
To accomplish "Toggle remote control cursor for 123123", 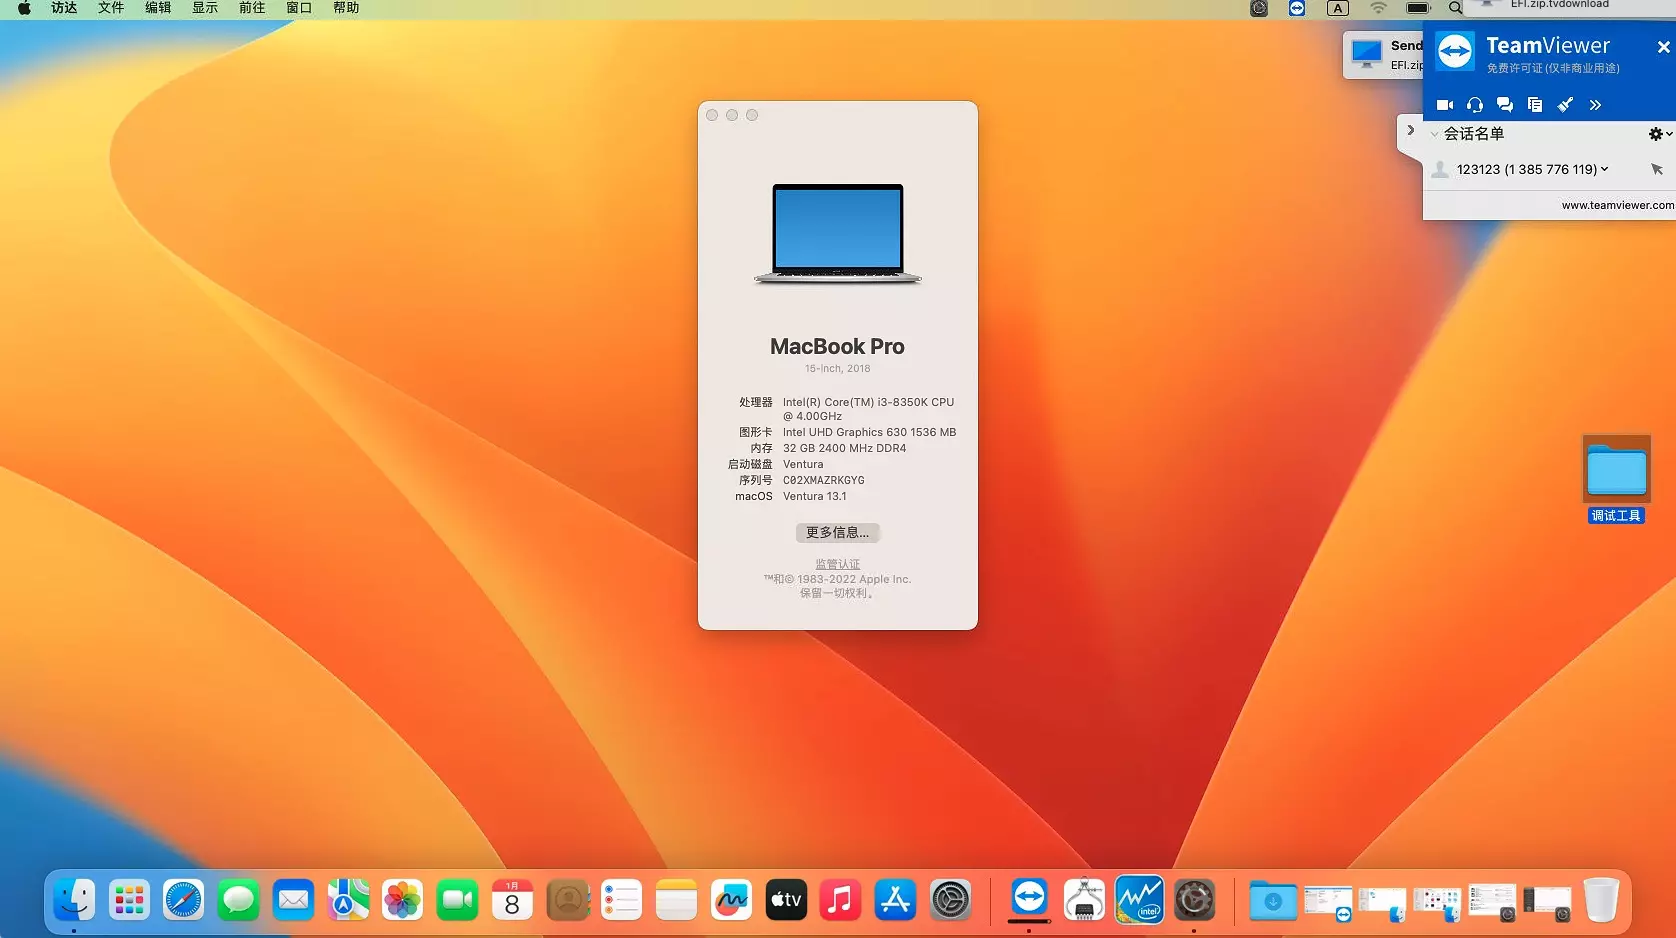I will pyautogui.click(x=1657, y=170).
